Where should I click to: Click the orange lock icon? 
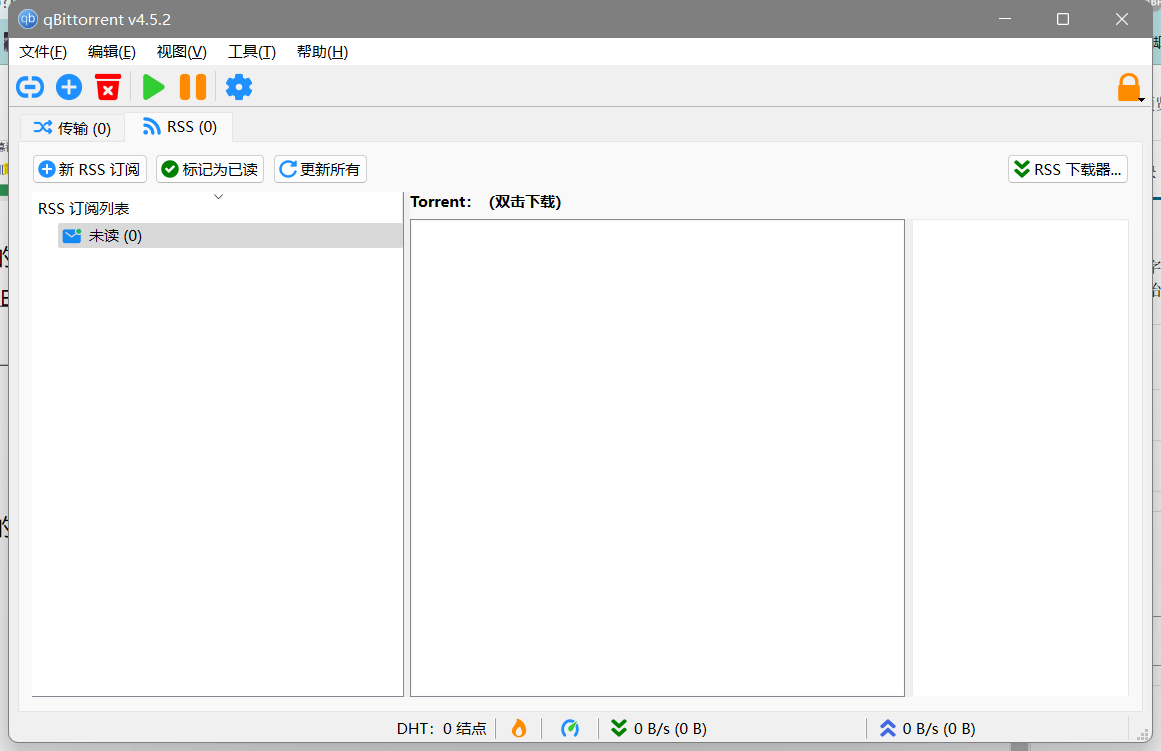[1129, 88]
